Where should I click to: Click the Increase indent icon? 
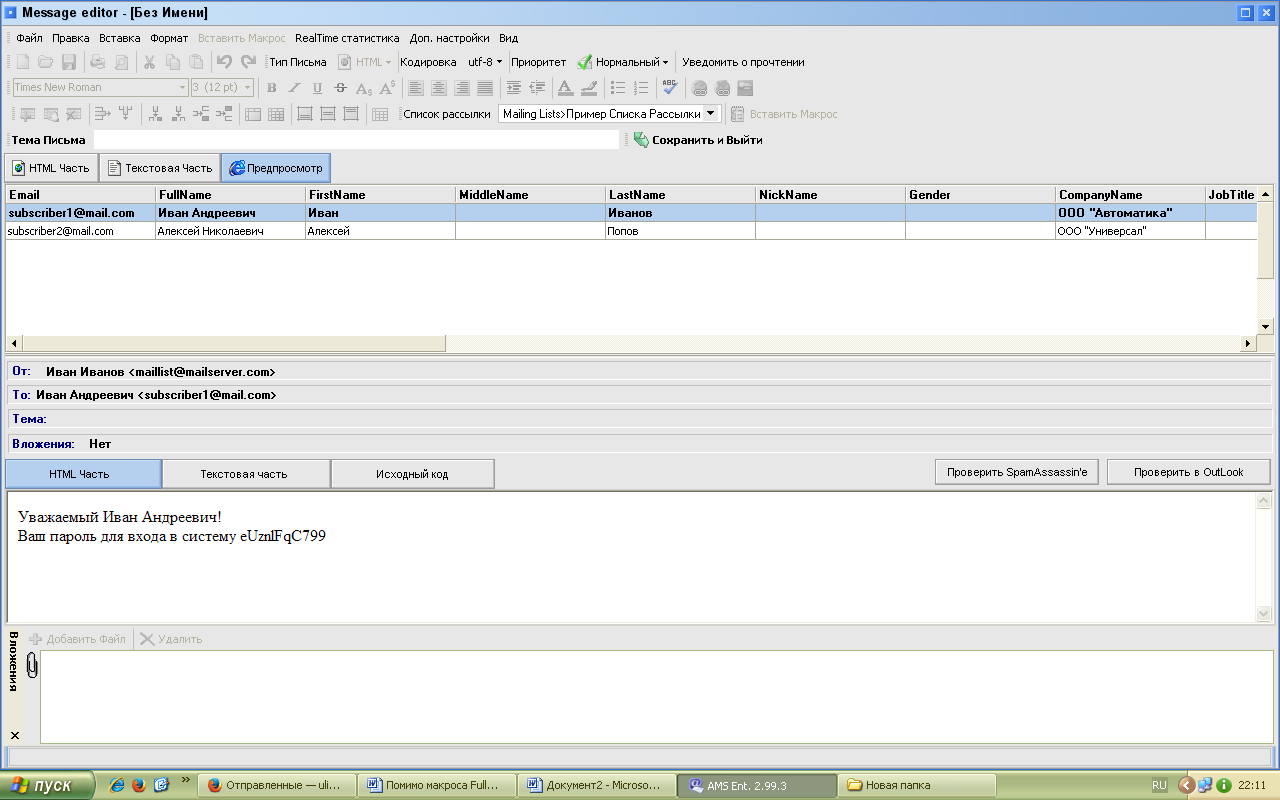click(514, 88)
